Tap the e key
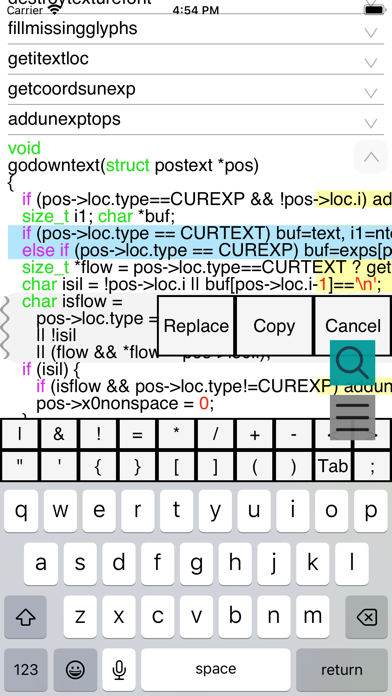 [99, 511]
